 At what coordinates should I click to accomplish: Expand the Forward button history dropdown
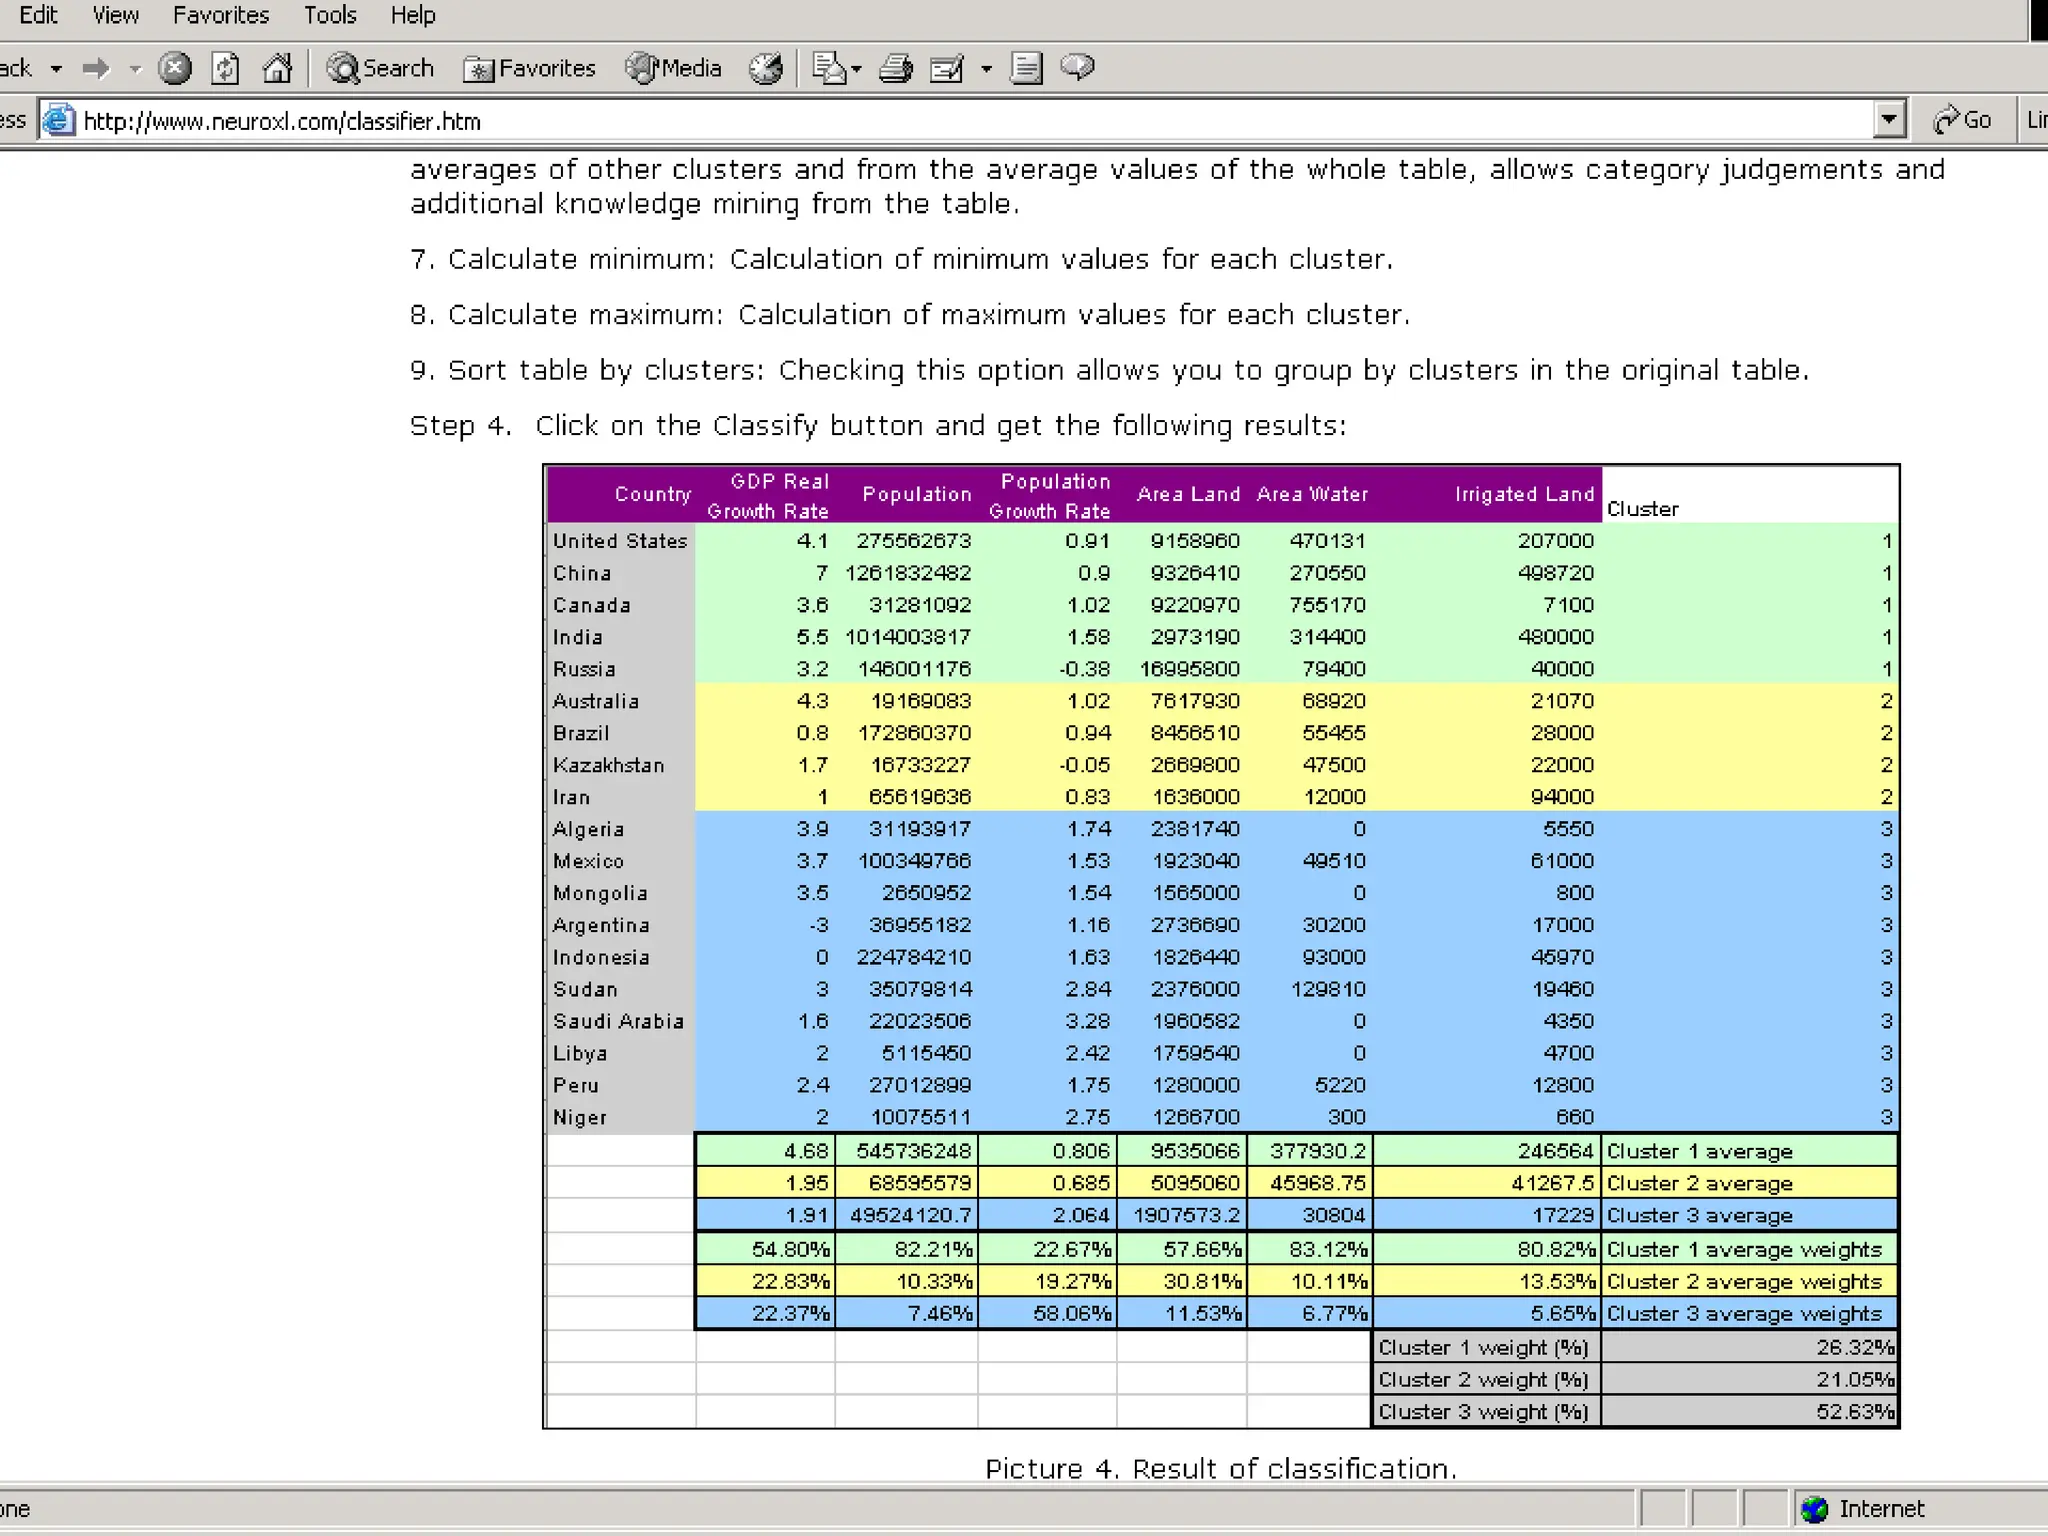coord(136,69)
